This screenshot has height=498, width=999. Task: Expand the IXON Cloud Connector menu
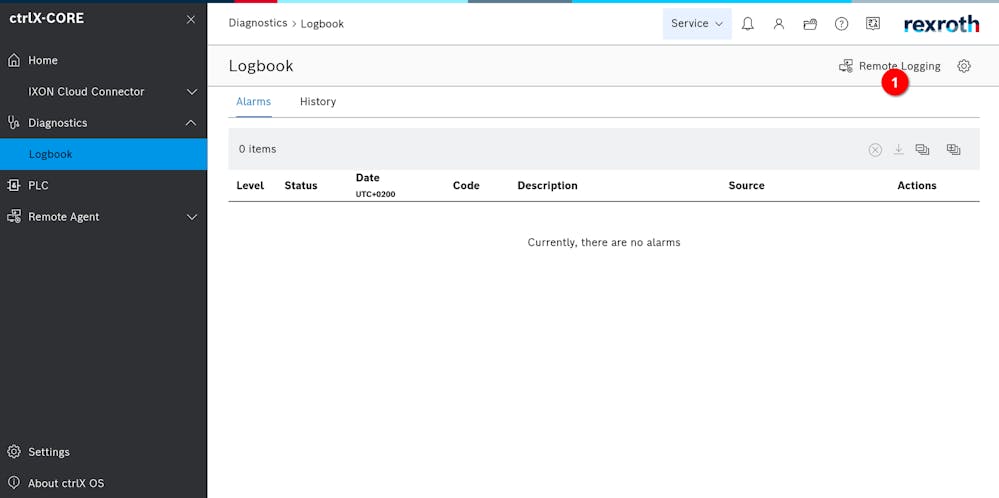click(x=192, y=92)
